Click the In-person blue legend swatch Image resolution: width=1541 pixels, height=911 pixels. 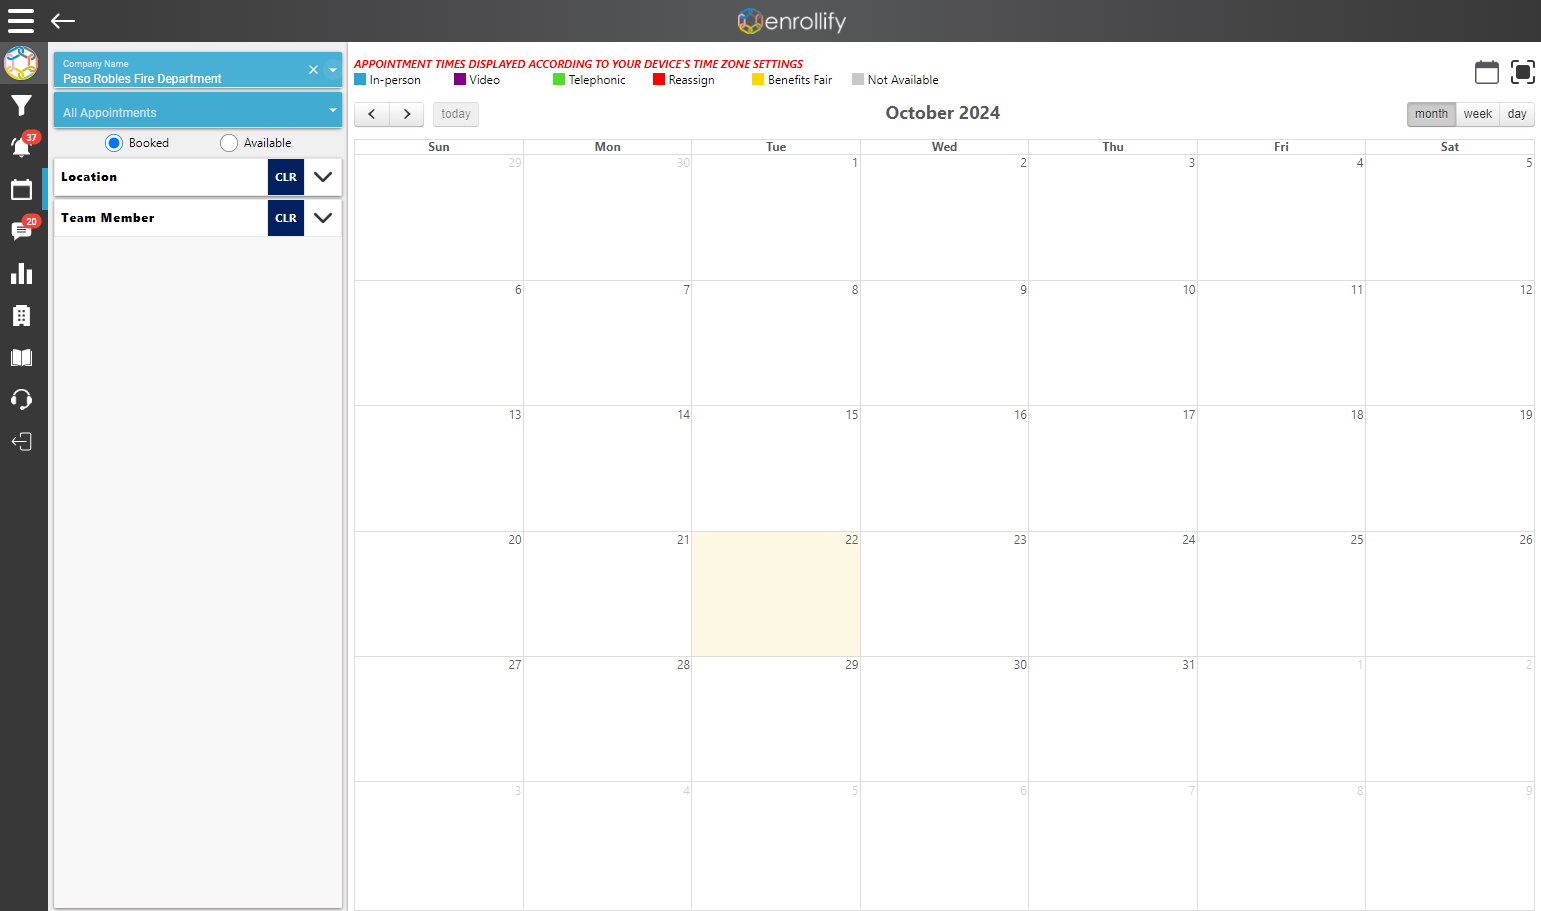[x=360, y=79]
